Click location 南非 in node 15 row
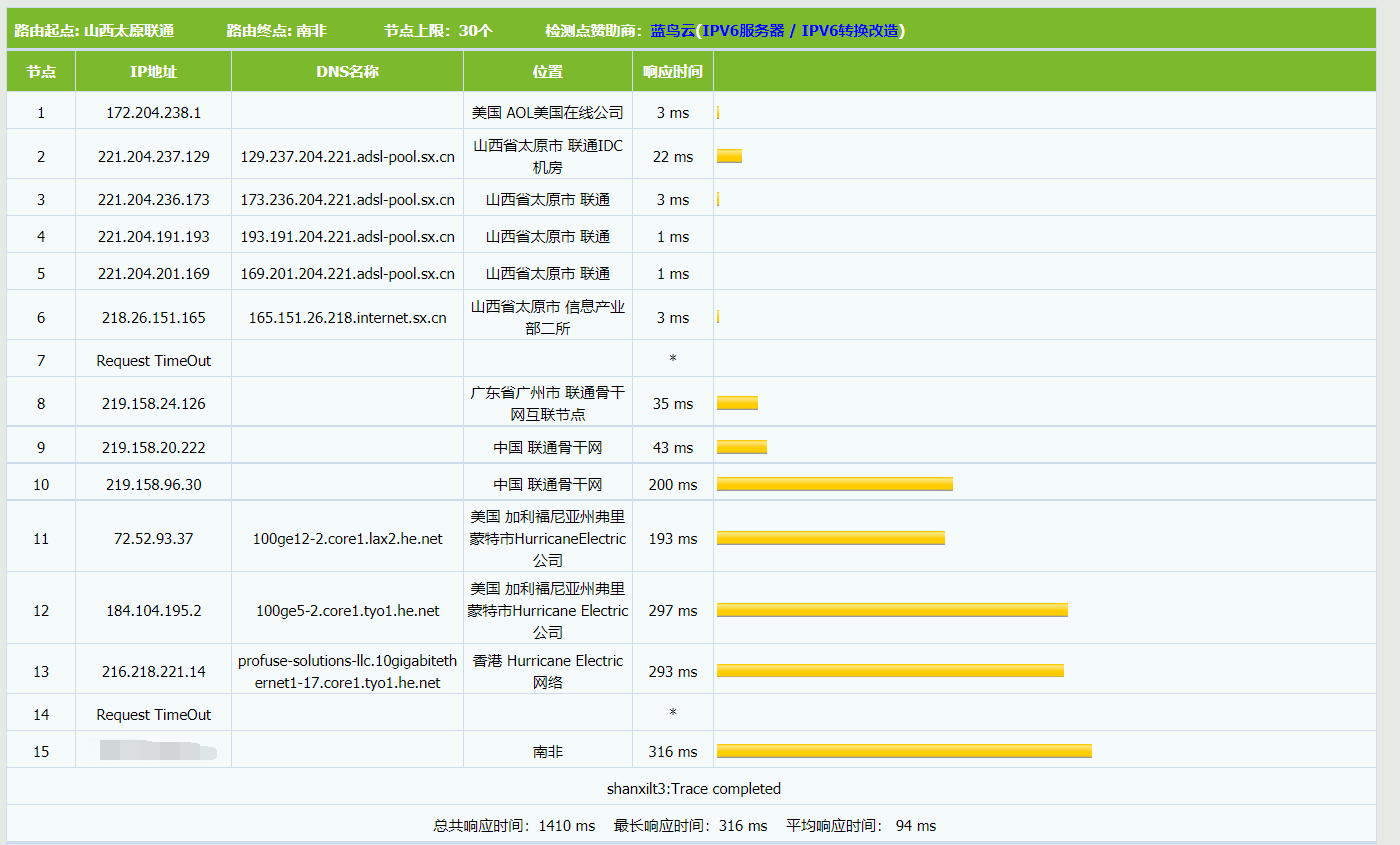The width and height of the screenshot is (1400, 845). click(548, 752)
